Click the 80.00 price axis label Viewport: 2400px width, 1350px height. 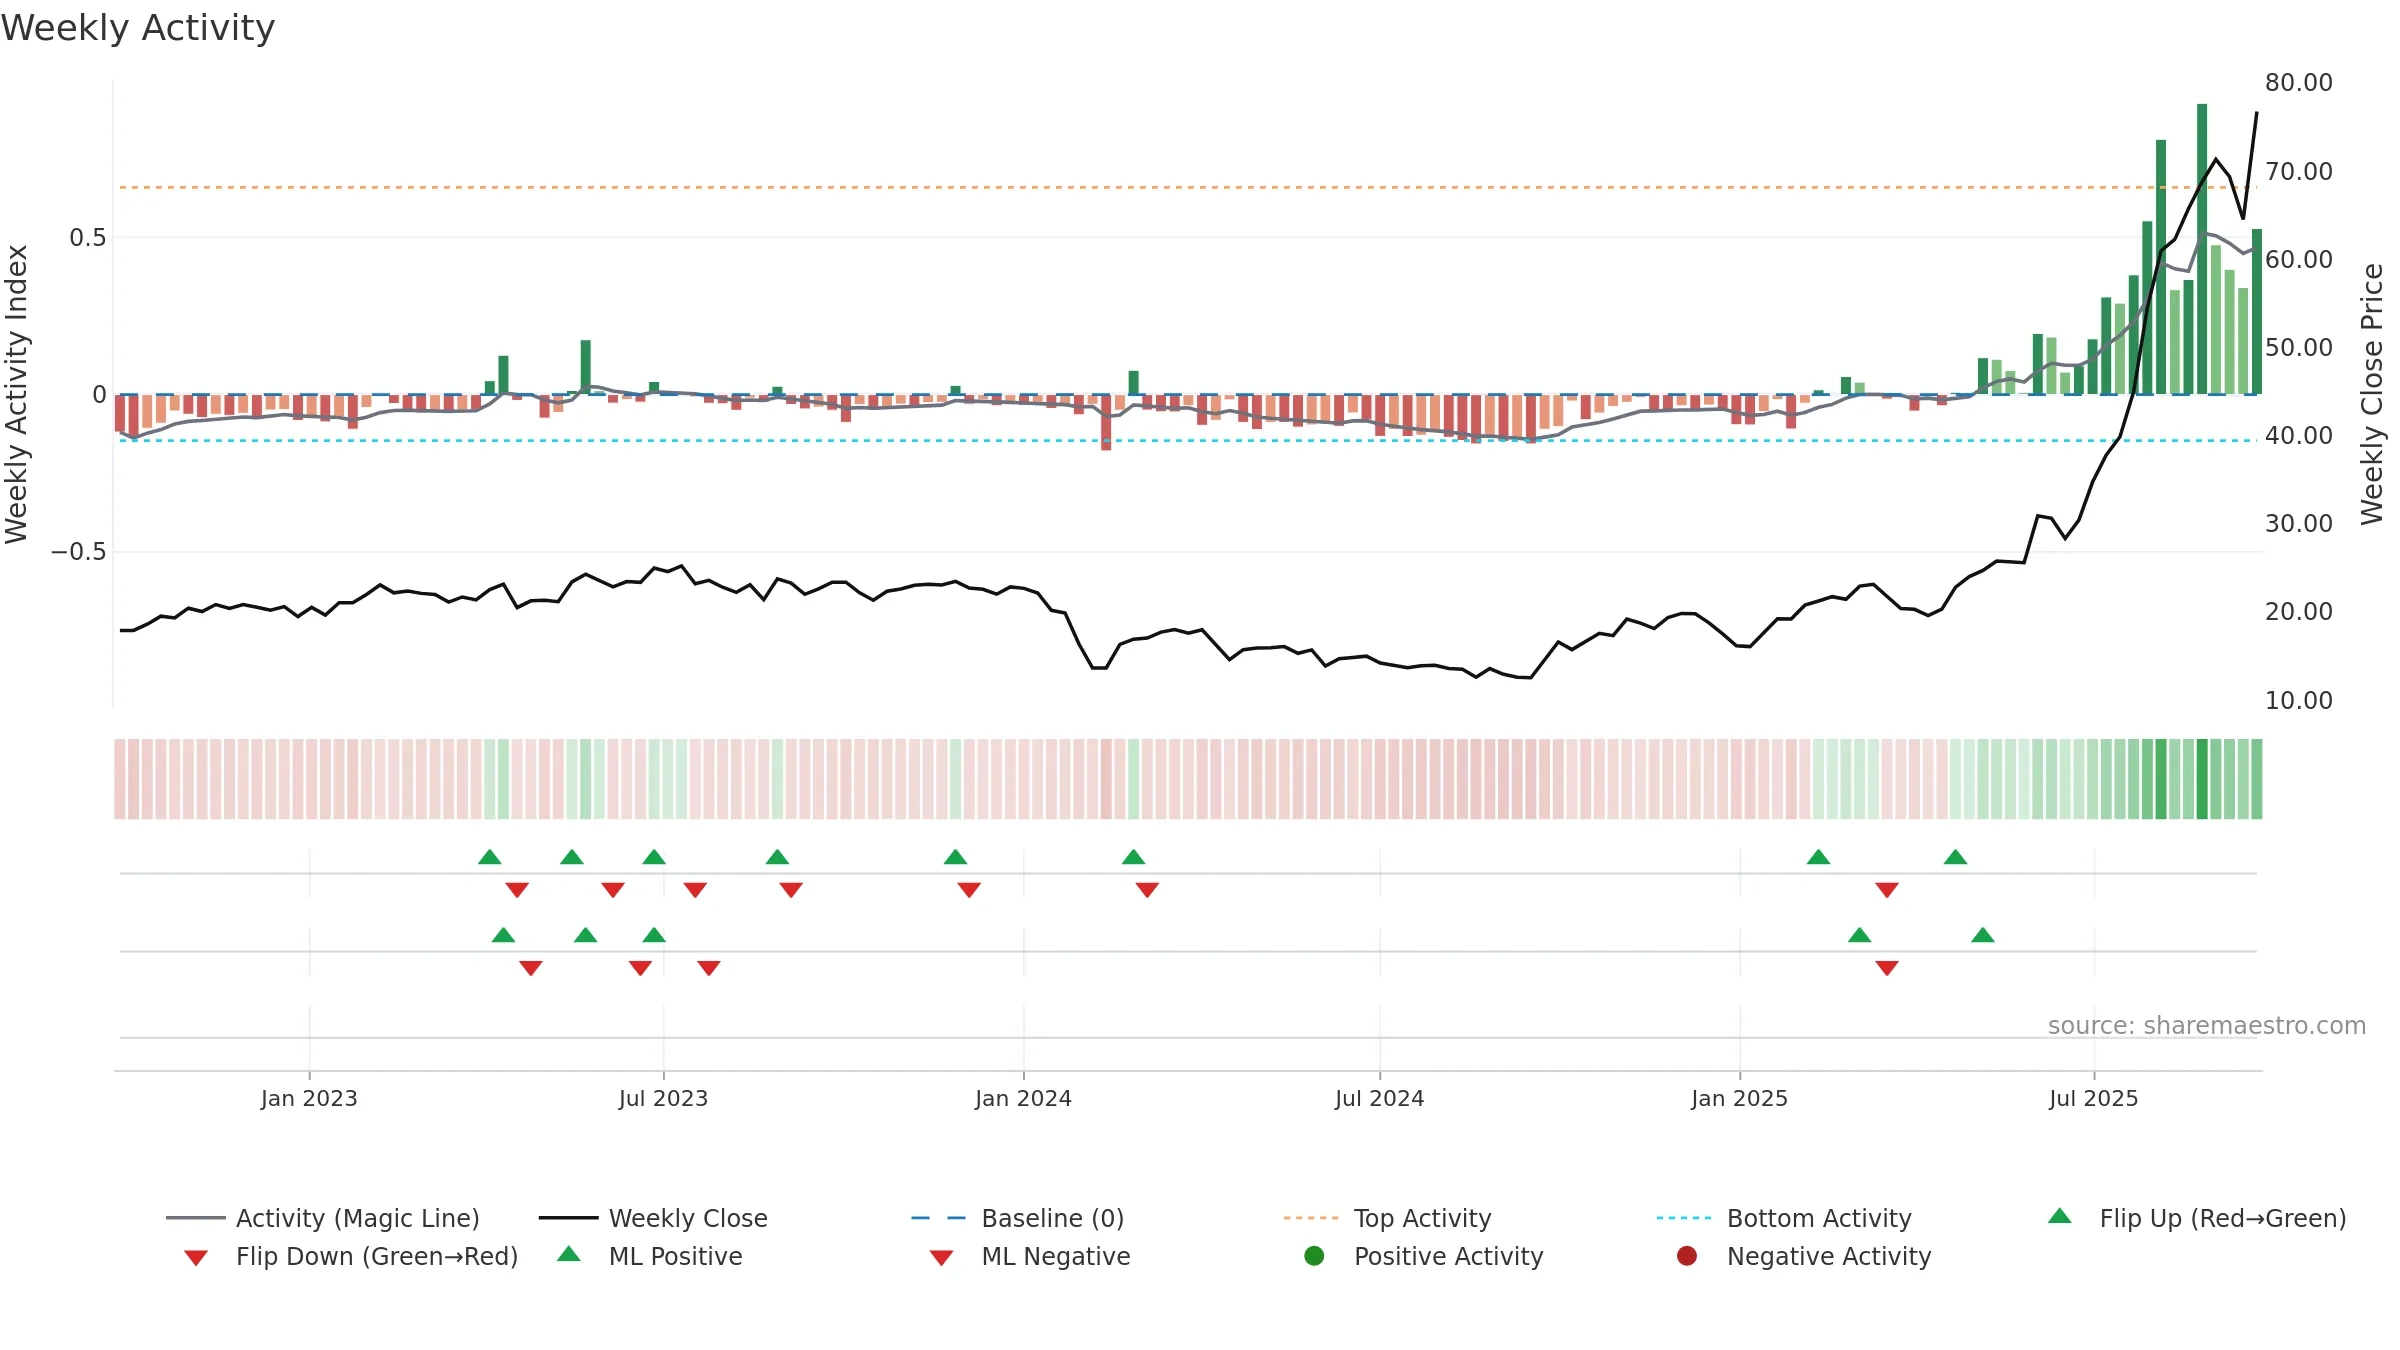point(2298,83)
